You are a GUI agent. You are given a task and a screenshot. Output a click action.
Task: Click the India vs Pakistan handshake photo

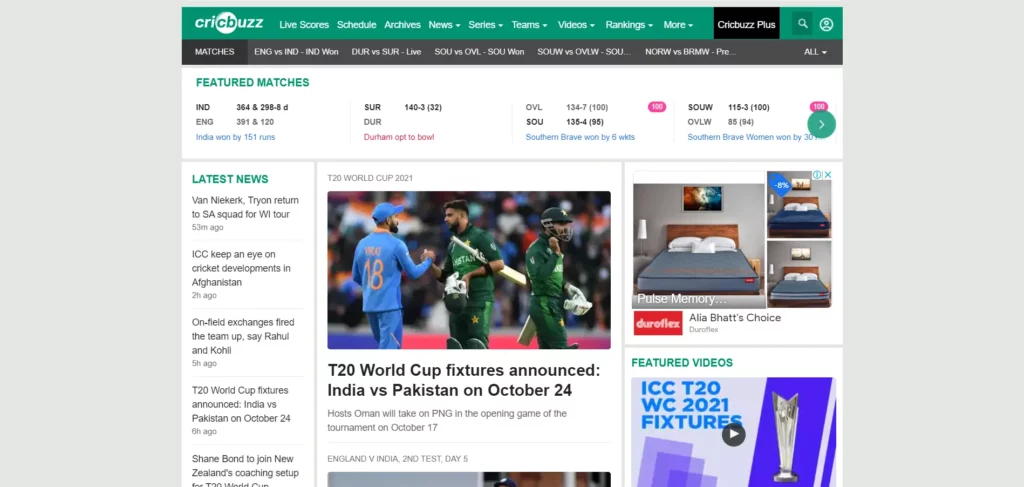point(469,270)
